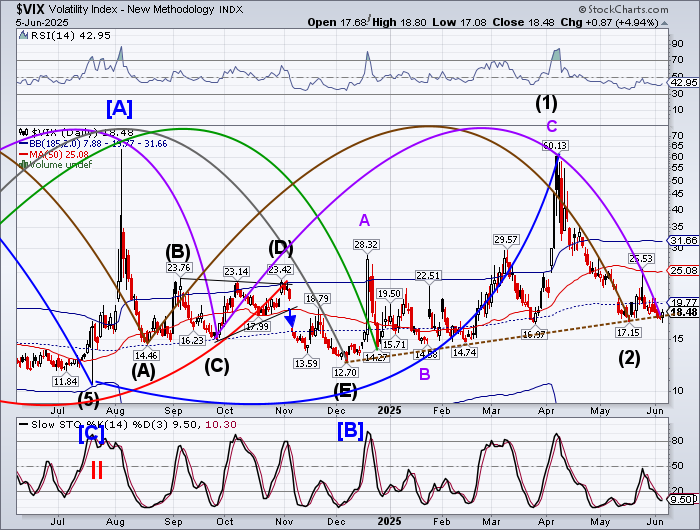Click the RSI(14) indicator legend icon
This screenshot has height=530, width=700.
pyautogui.click(x=23, y=33)
